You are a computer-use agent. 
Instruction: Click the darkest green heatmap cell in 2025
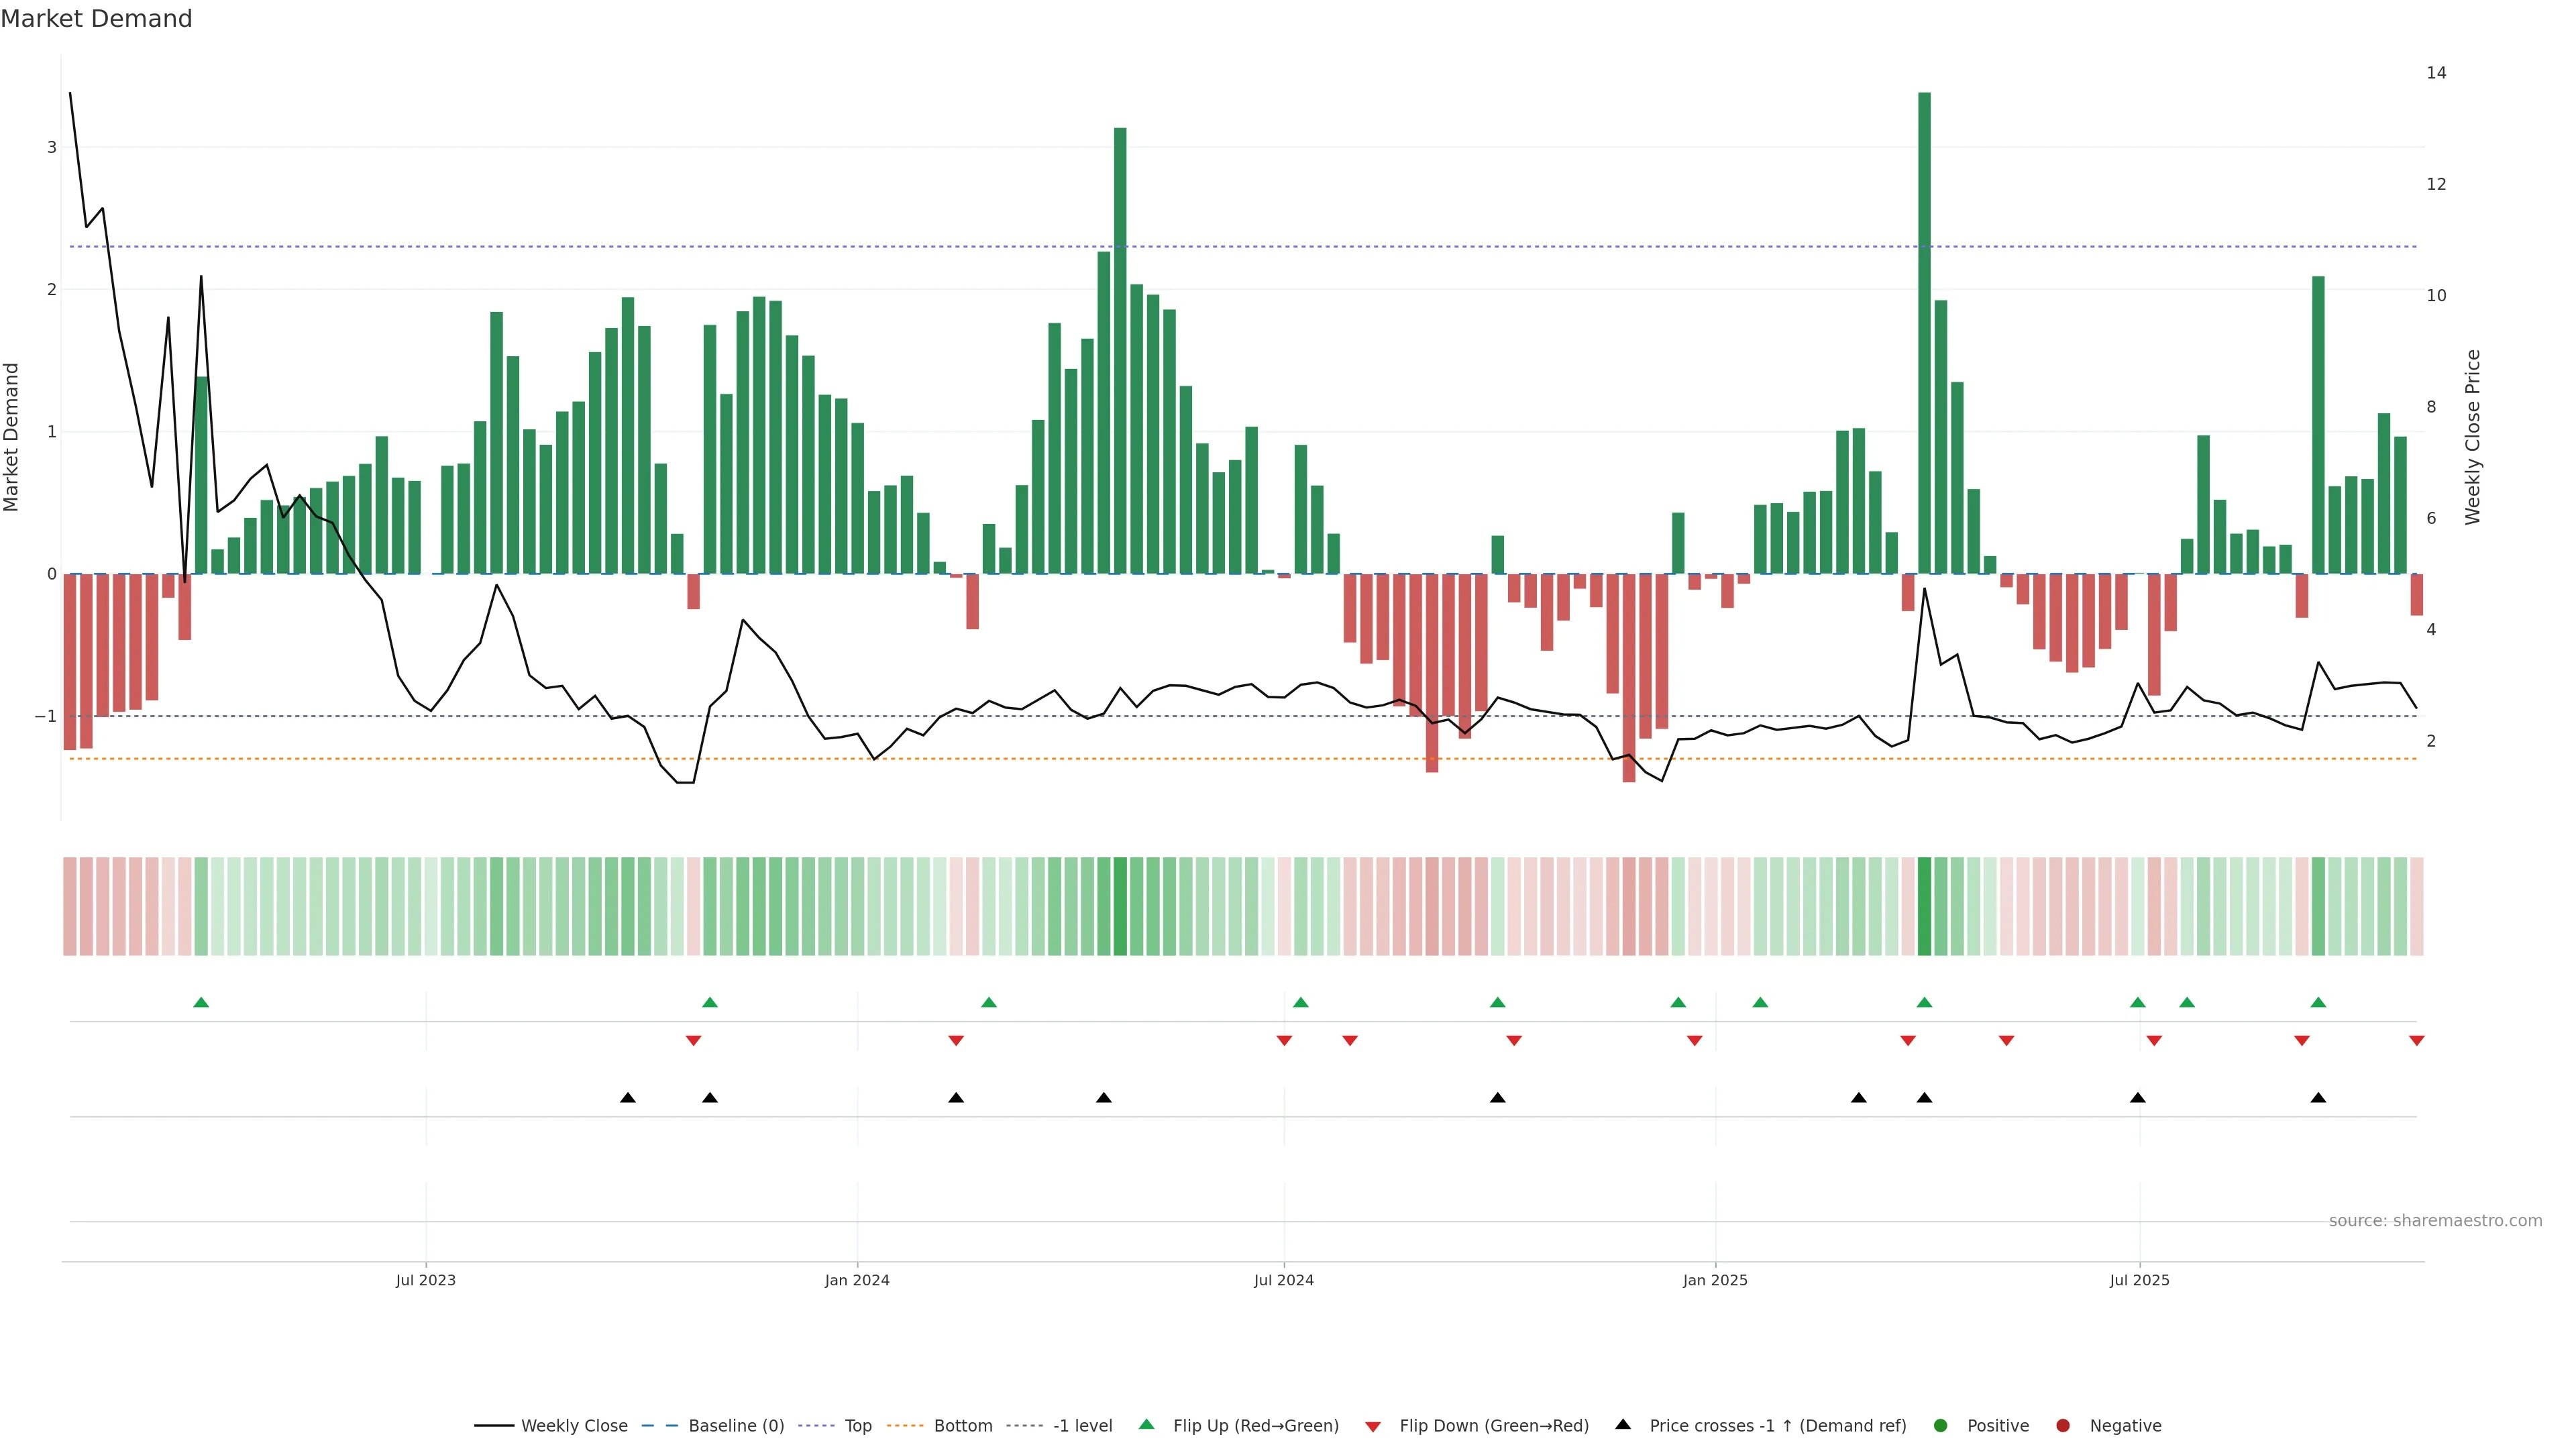1924,906
